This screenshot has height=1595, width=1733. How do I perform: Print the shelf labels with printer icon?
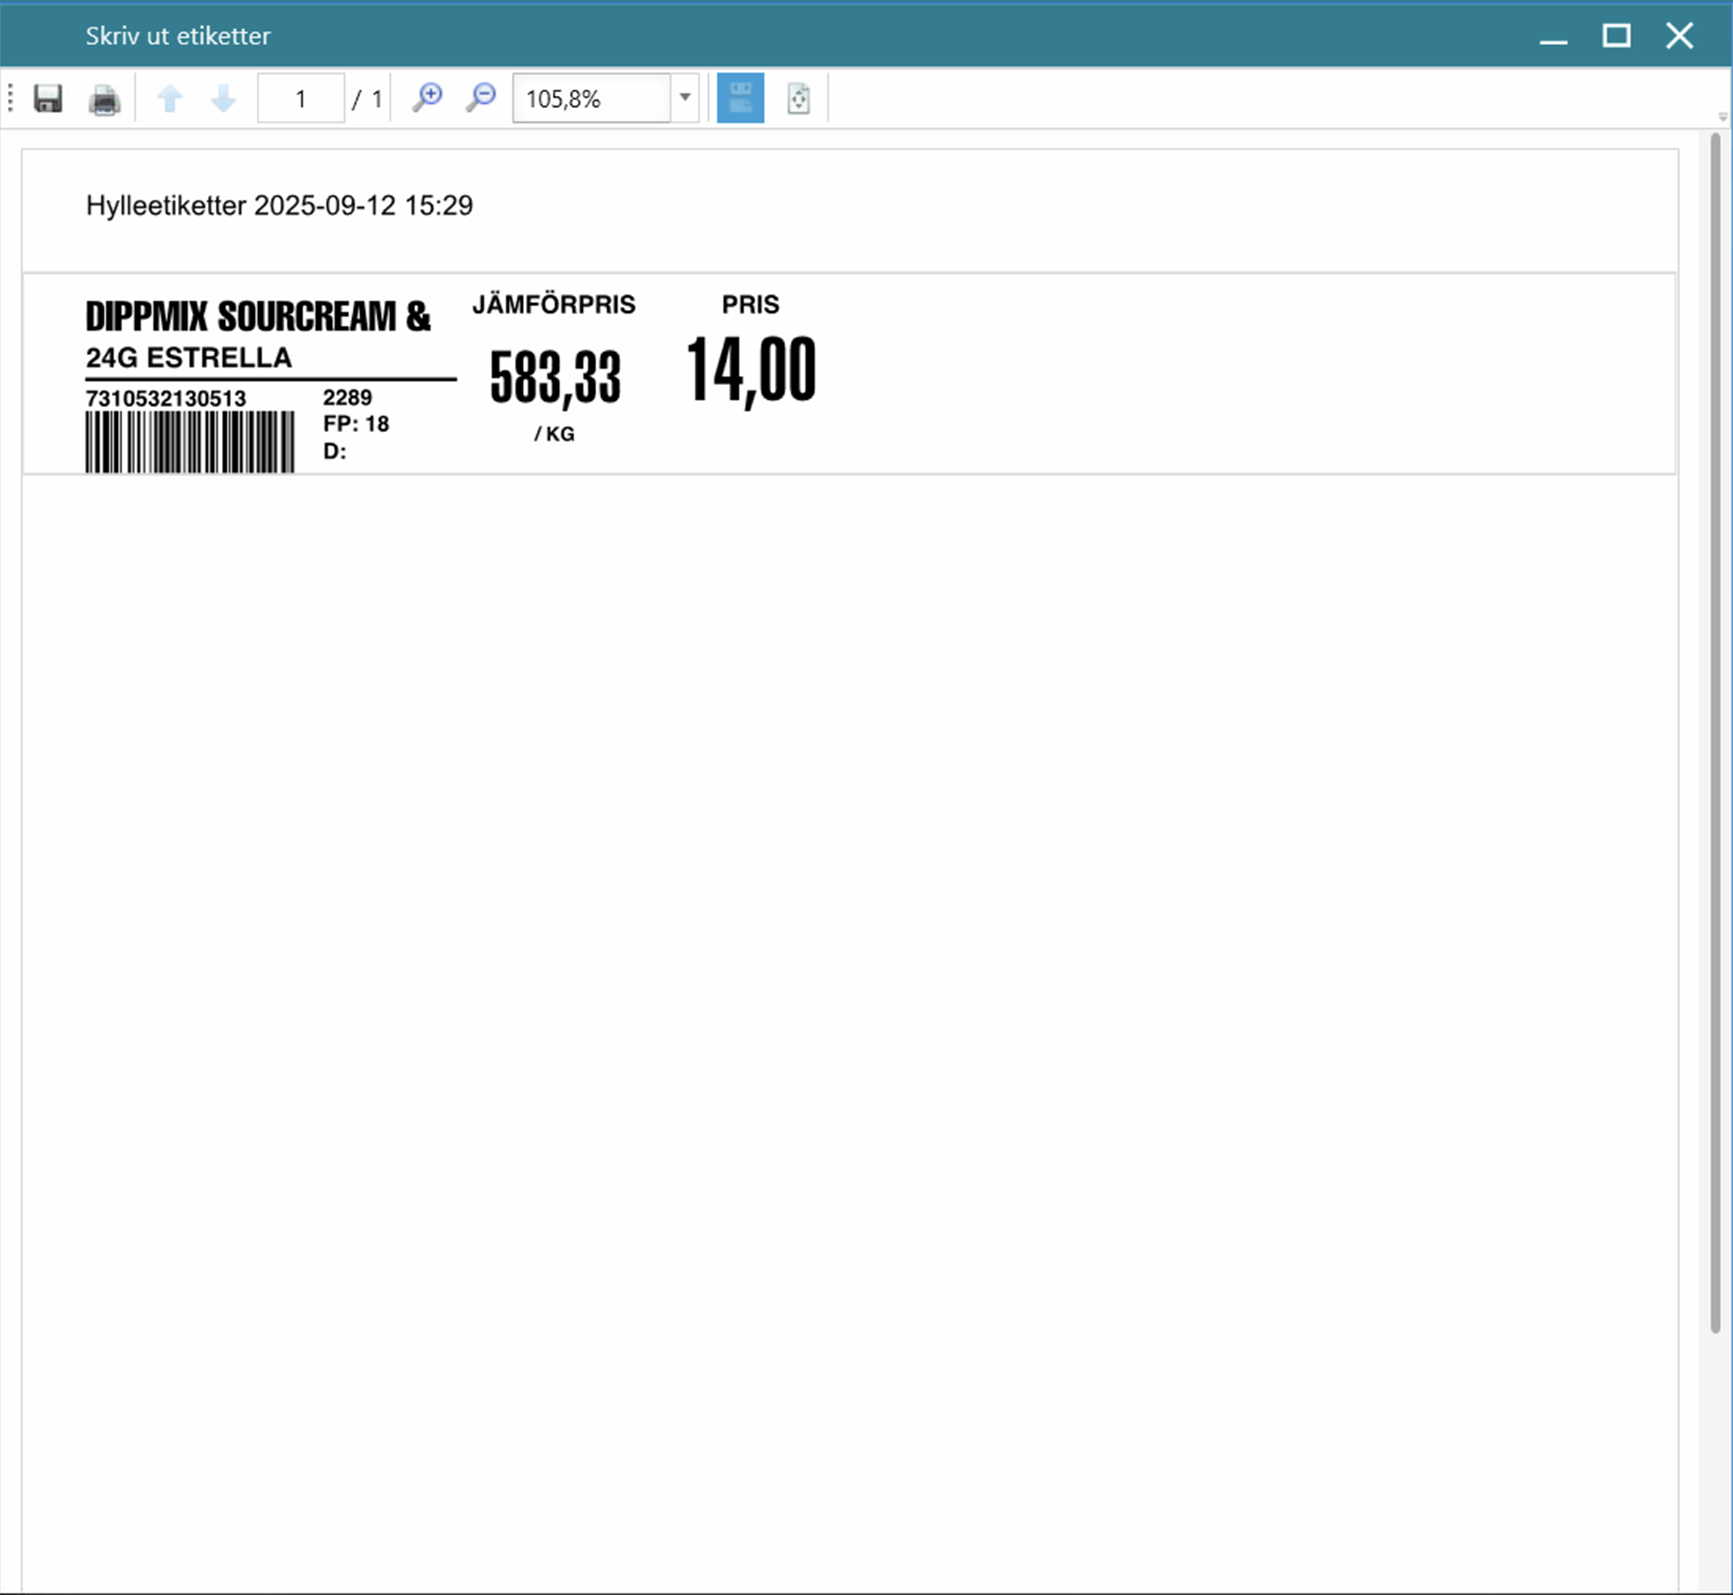tap(104, 99)
